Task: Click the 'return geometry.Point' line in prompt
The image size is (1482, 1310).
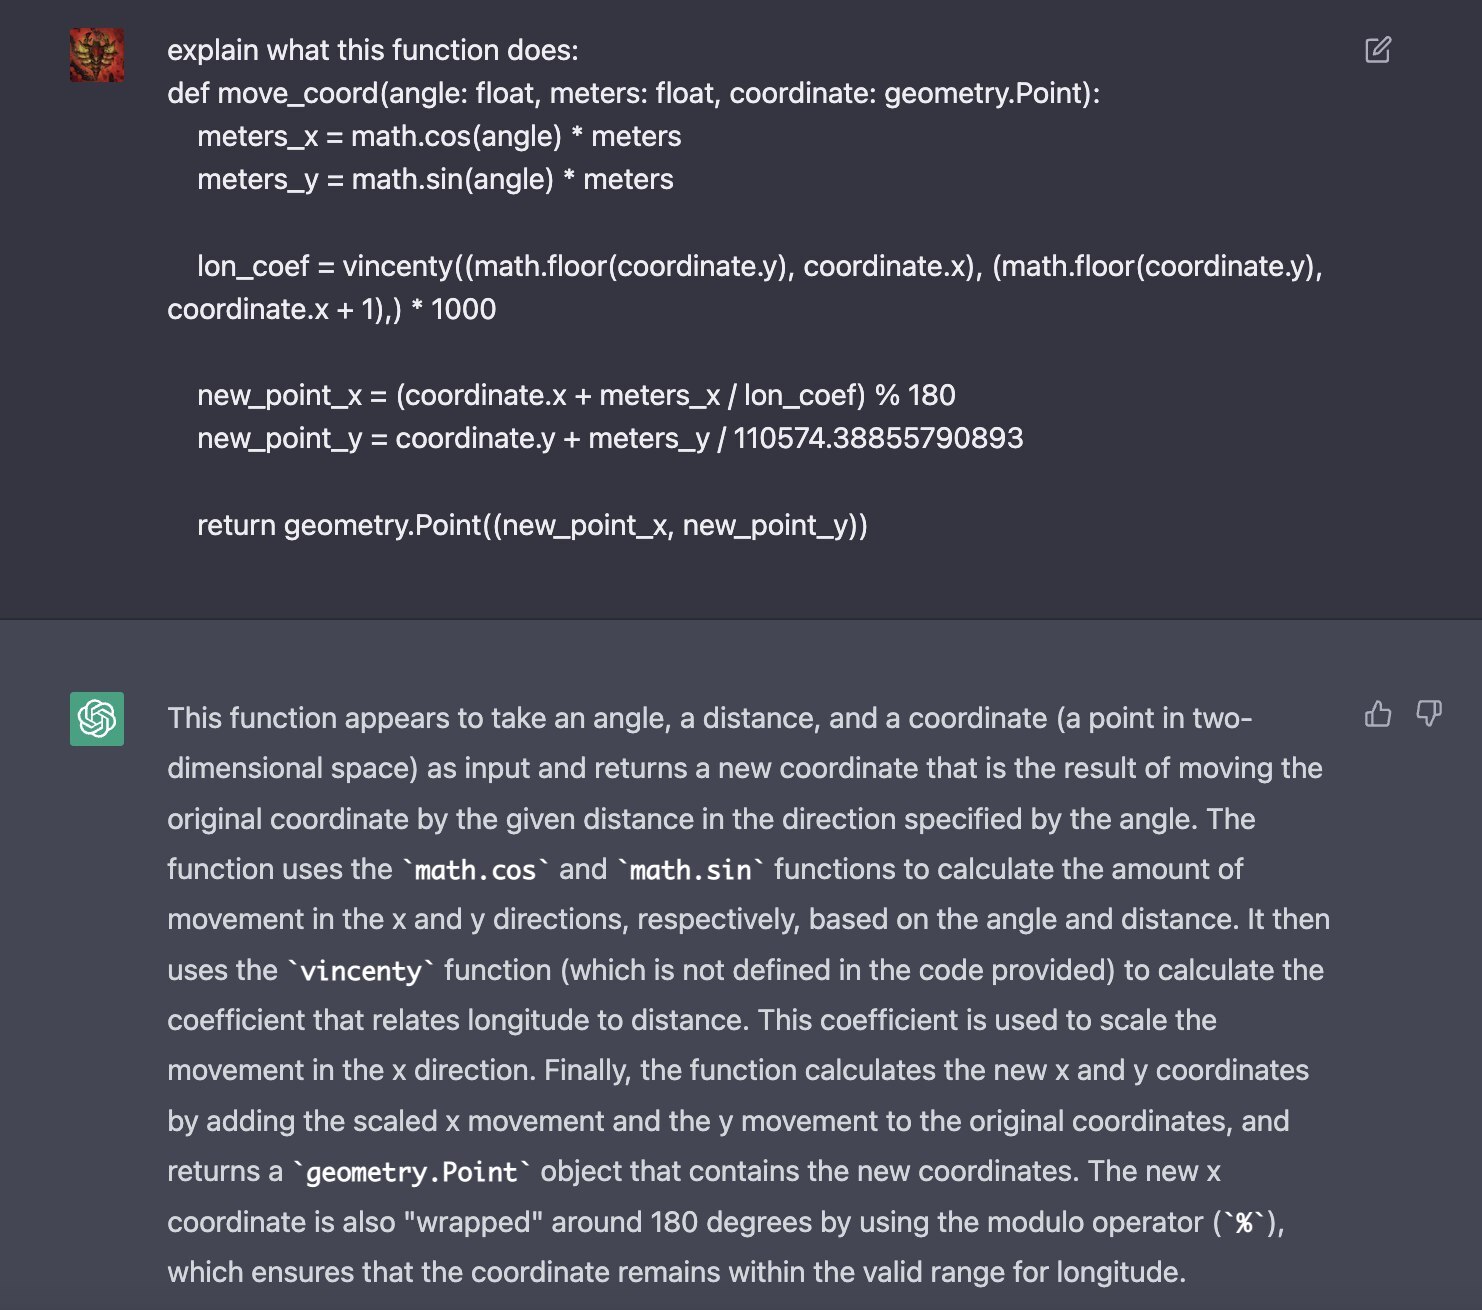Action: coord(532,526)
